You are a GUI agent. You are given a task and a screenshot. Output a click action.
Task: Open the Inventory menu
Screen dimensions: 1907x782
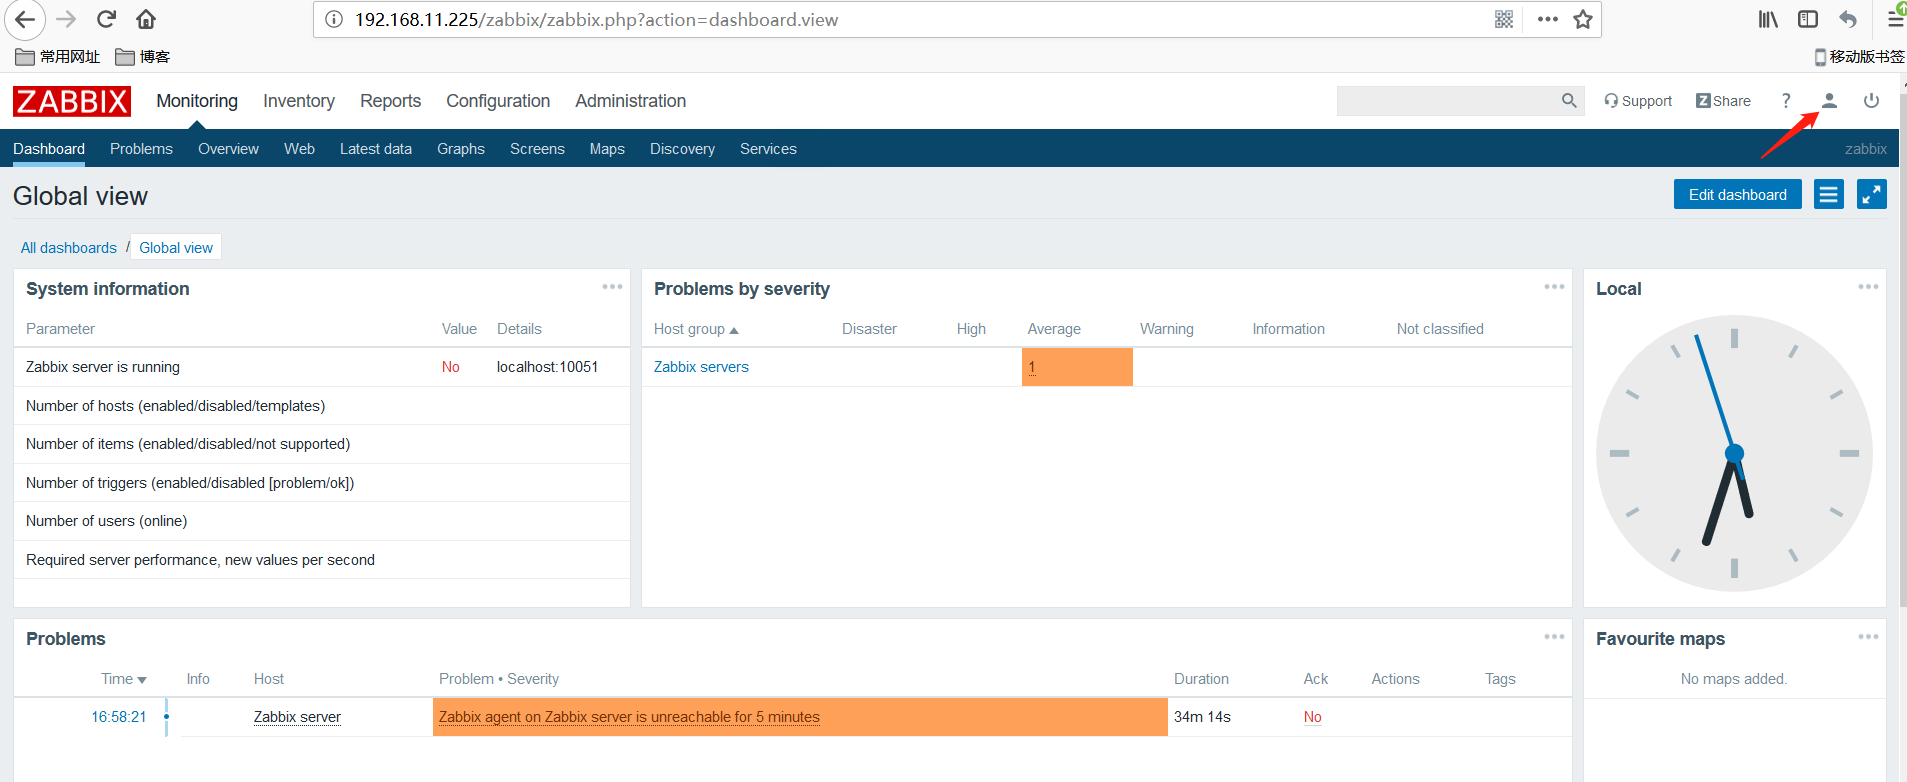pos(299,101)
